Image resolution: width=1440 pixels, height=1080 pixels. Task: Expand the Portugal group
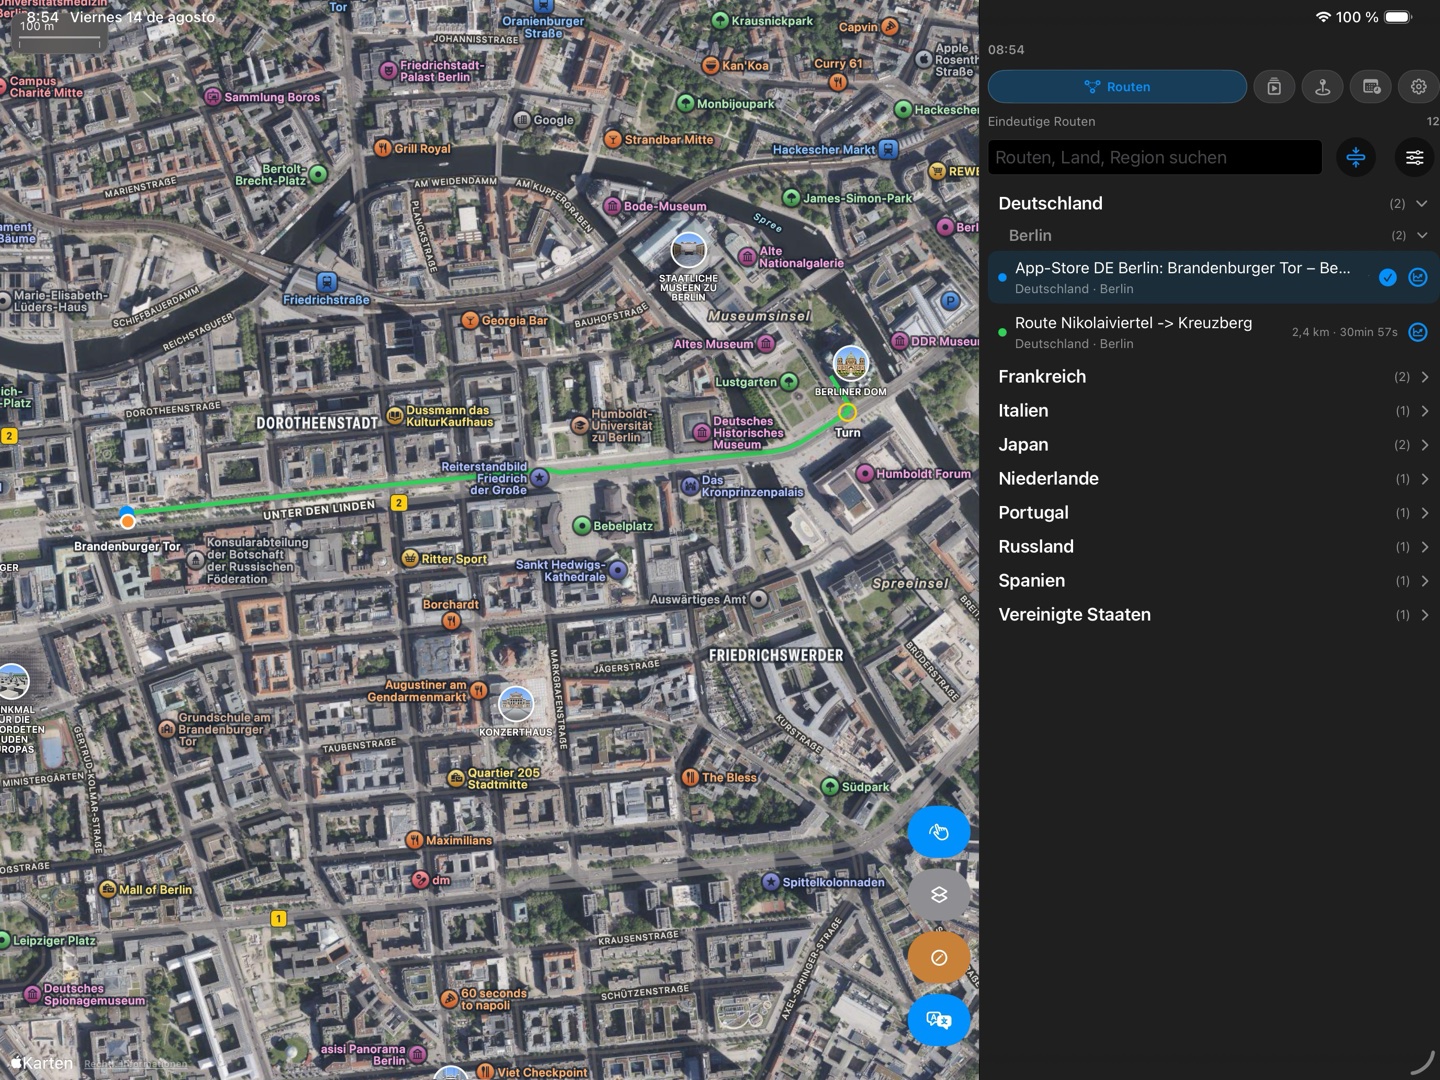click(x=1214, y=513)
